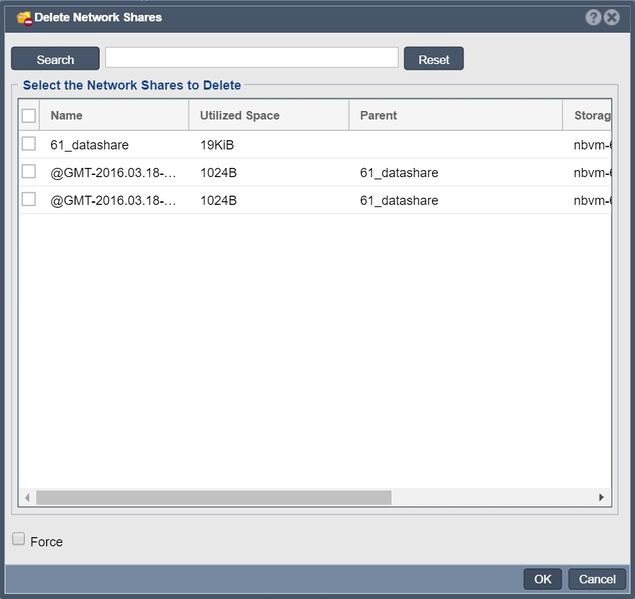
Task: Click the horizontal scrollbar thumb
Action: (x=214, y=497)
